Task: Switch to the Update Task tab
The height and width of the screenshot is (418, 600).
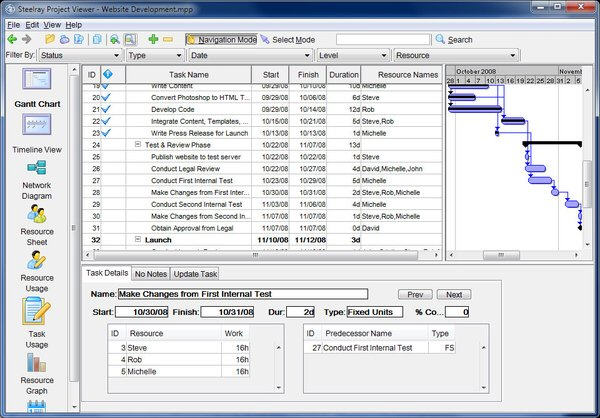Action: 195,273
